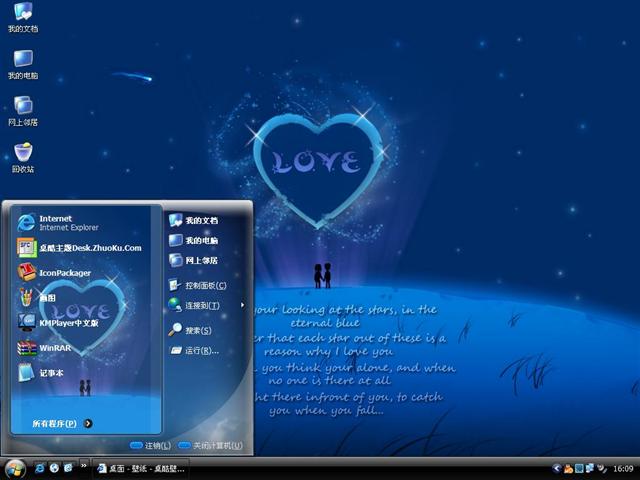Click the KMPlayer icon in start menu
640x480 pixels.
pyautogui.click(x=27, y=322)
